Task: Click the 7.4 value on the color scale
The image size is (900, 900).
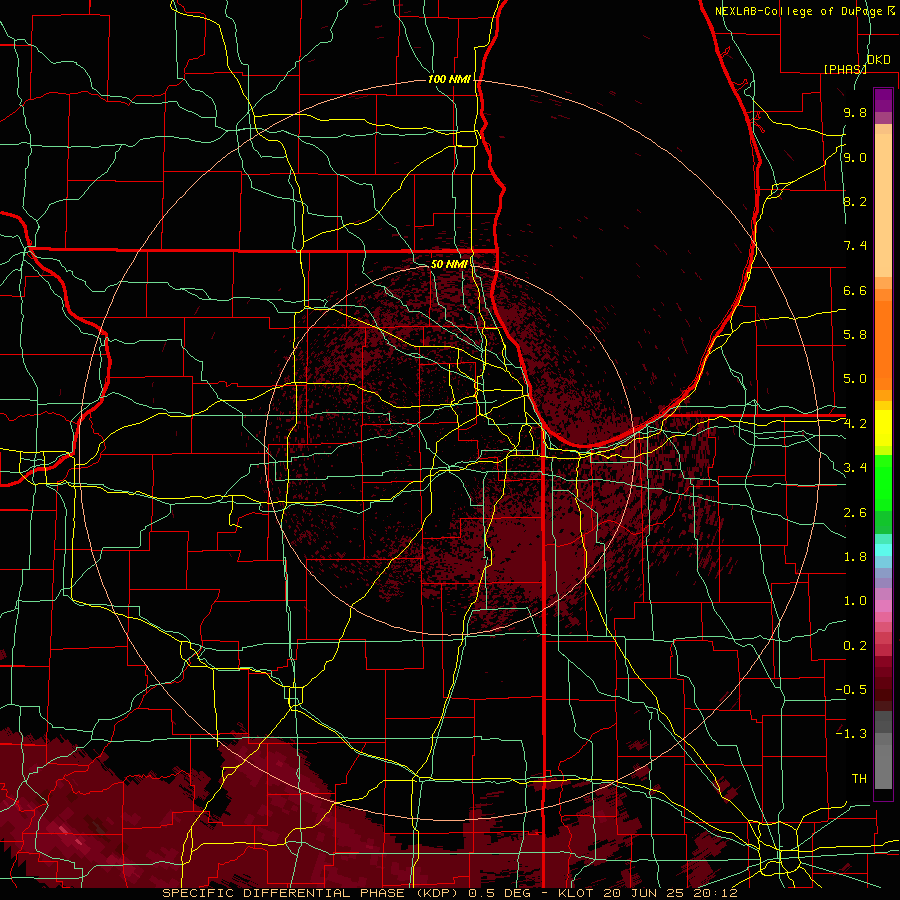Action: [x=855, y=246]
